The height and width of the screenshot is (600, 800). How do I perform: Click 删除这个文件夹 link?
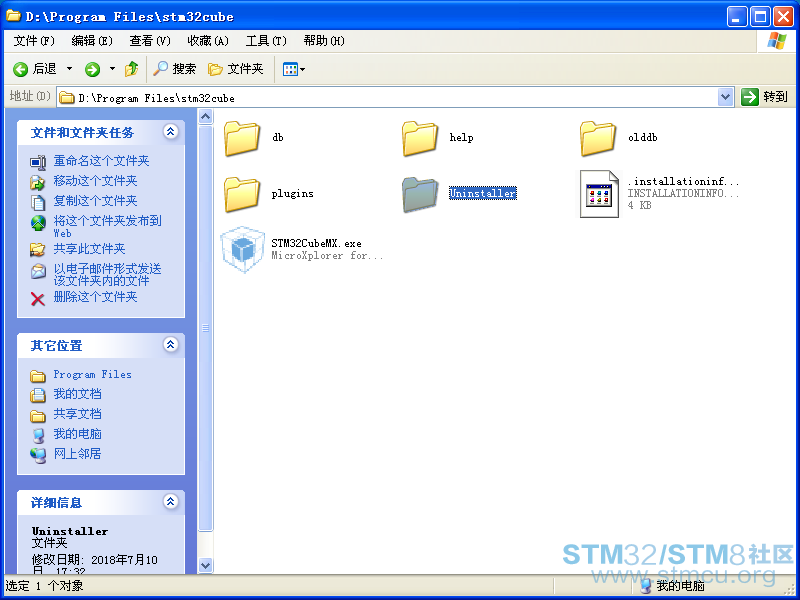pyautogui.click(x=95, y=297)
